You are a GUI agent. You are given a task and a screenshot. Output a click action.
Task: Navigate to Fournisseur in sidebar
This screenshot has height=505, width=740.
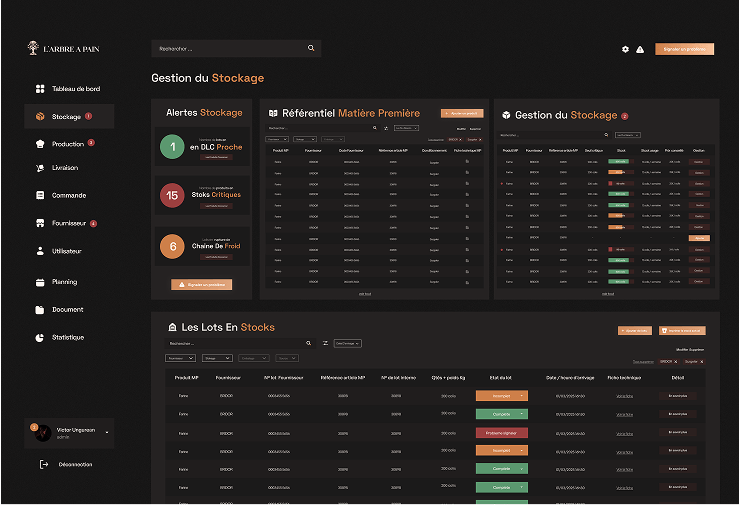pyautogui.click(x=69, y=223)
